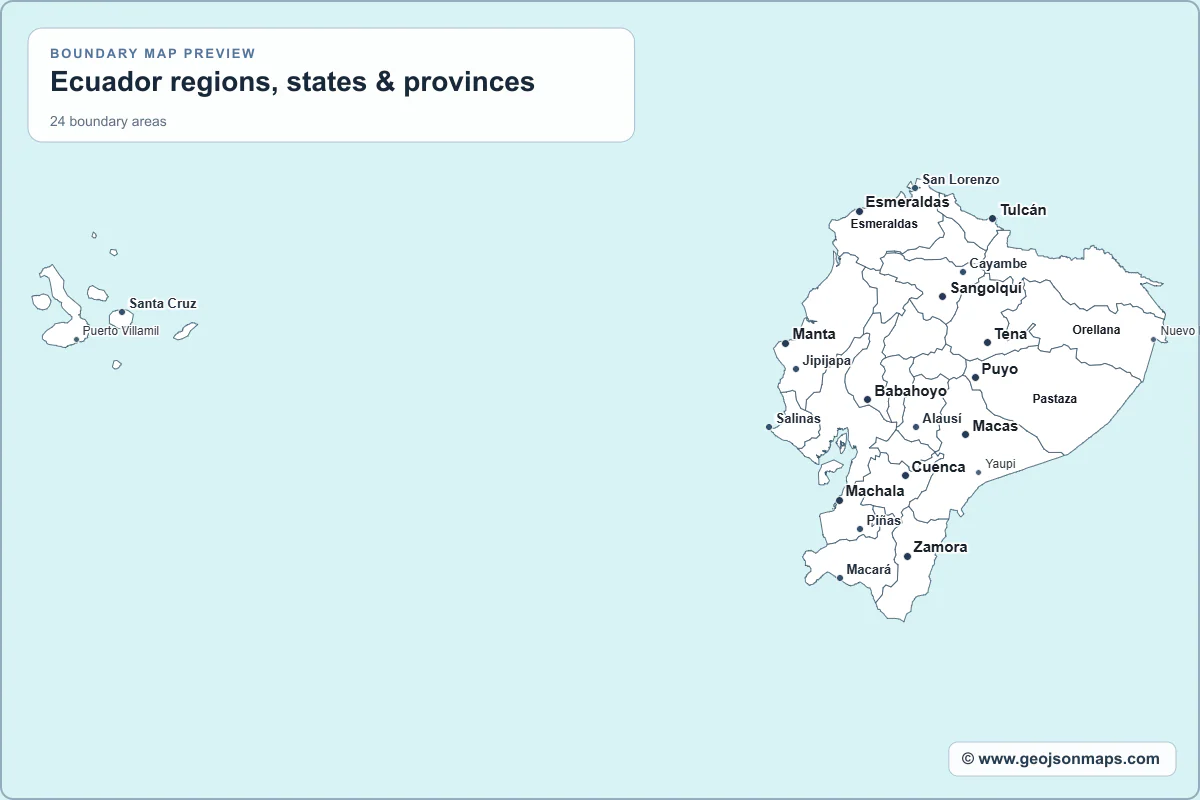Select the Sangolquí city label
This screenshot has height=800, width=1200.
click(986, 288)
